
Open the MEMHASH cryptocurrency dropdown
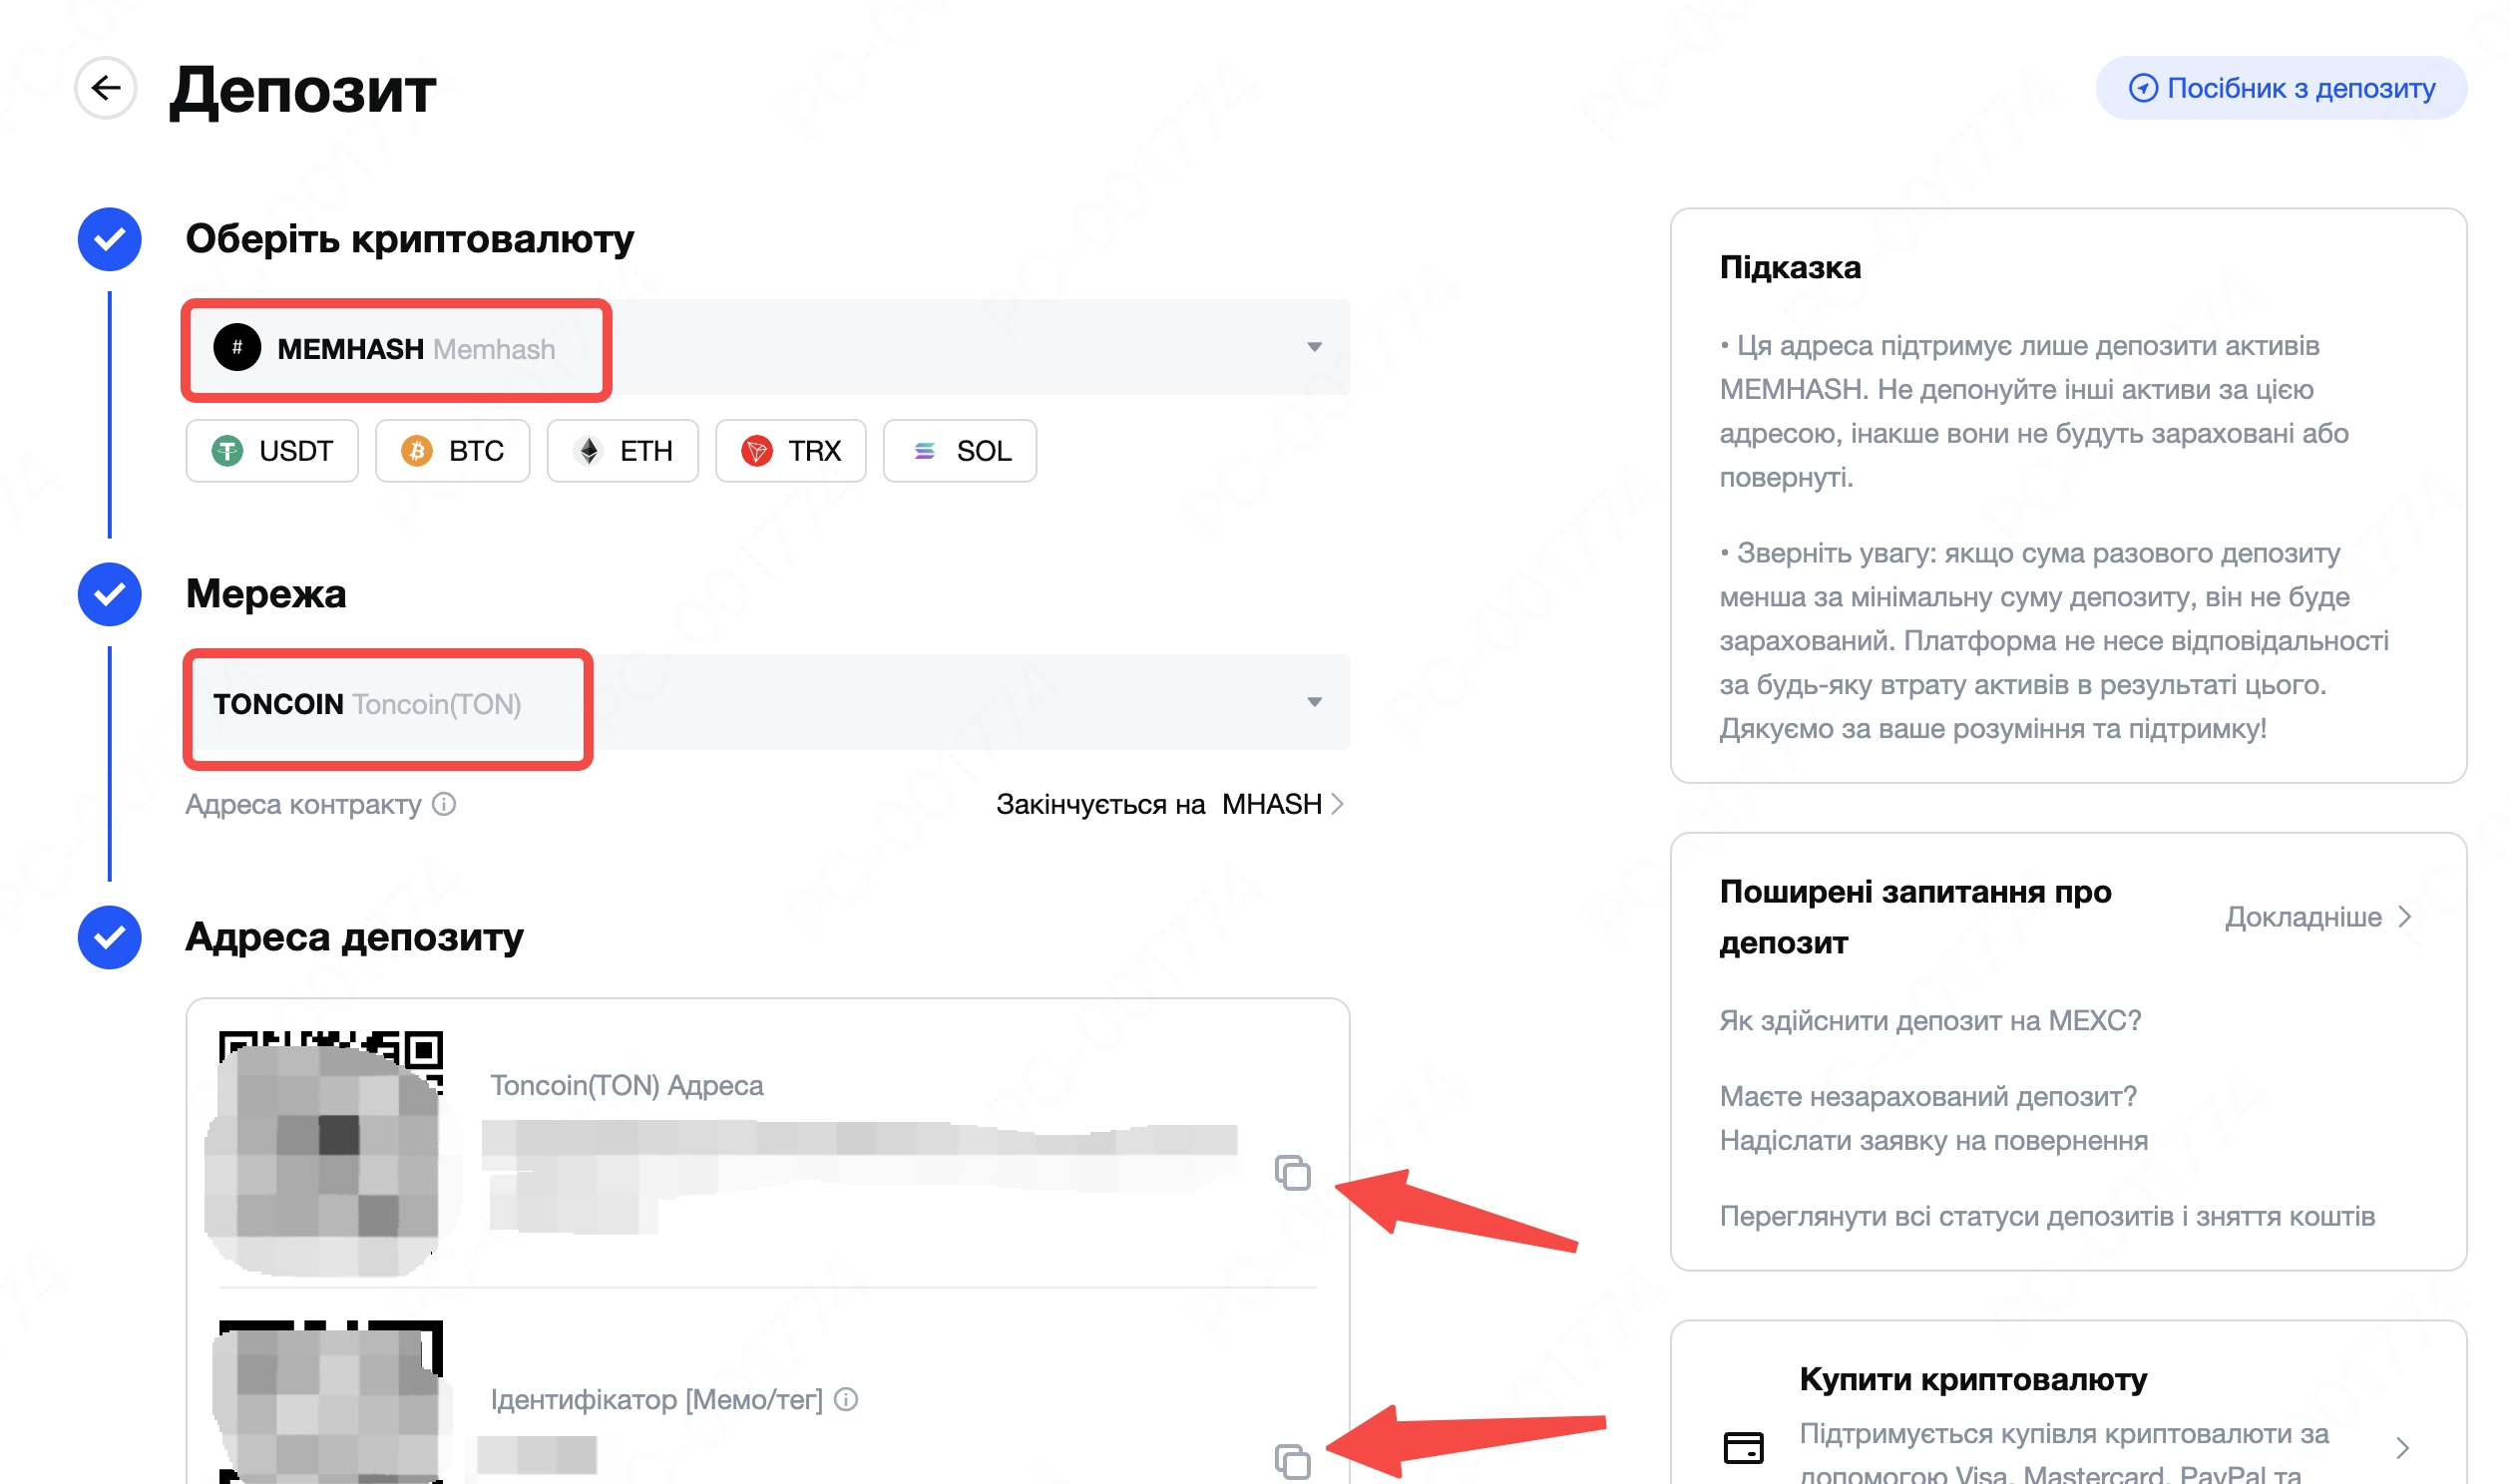point(1314,347)
